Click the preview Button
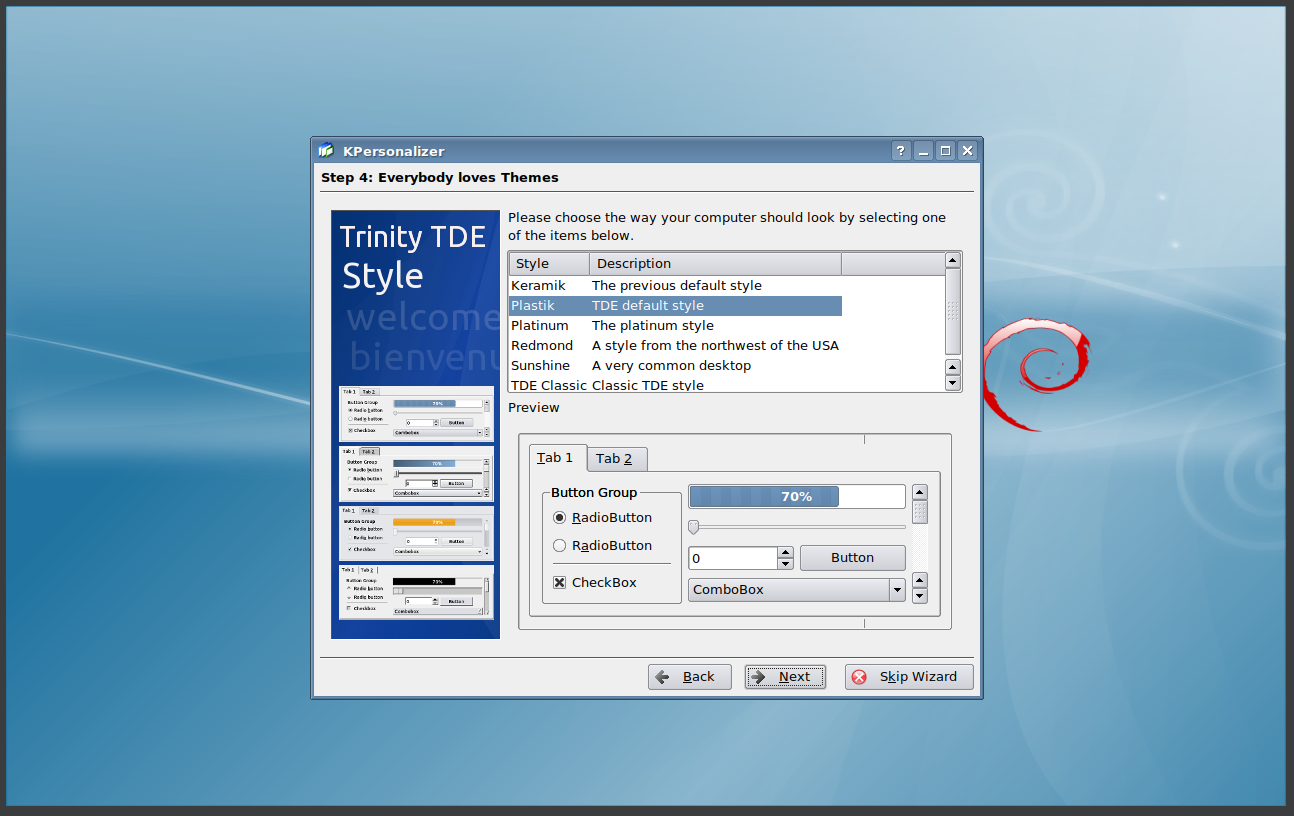Image resolution: width=1294 pixels, height=816 pixels. tap(852, 558)
